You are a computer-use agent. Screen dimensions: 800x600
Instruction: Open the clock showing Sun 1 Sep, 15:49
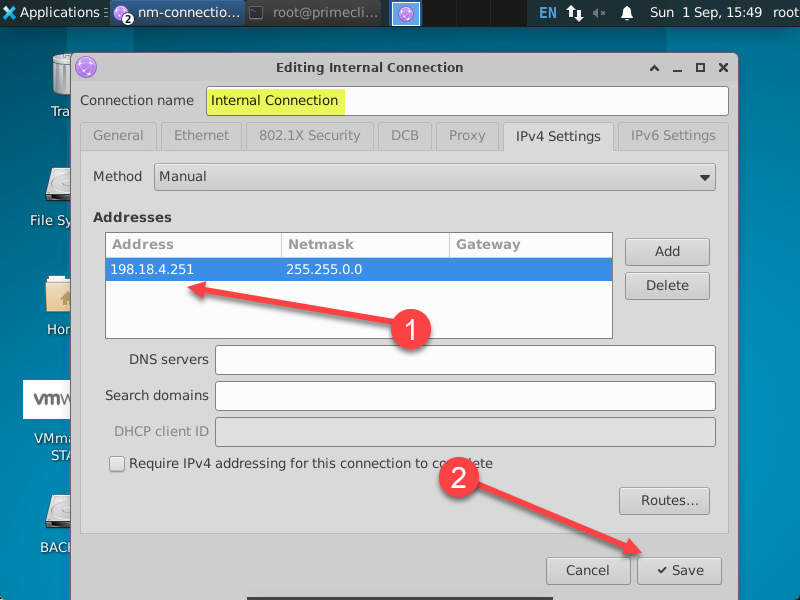coord(705,12)
